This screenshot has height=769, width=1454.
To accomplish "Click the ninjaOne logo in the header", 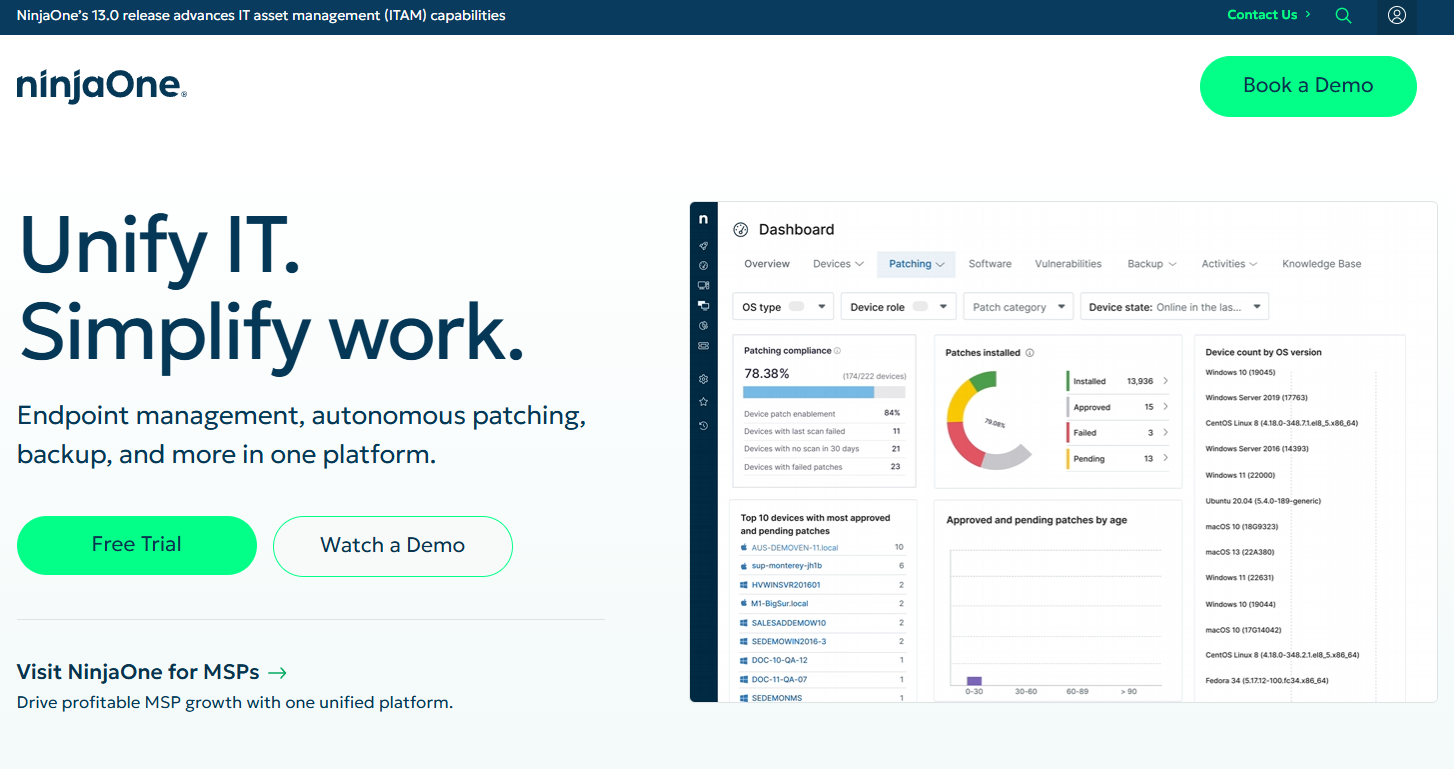I will tap(102, 86).
